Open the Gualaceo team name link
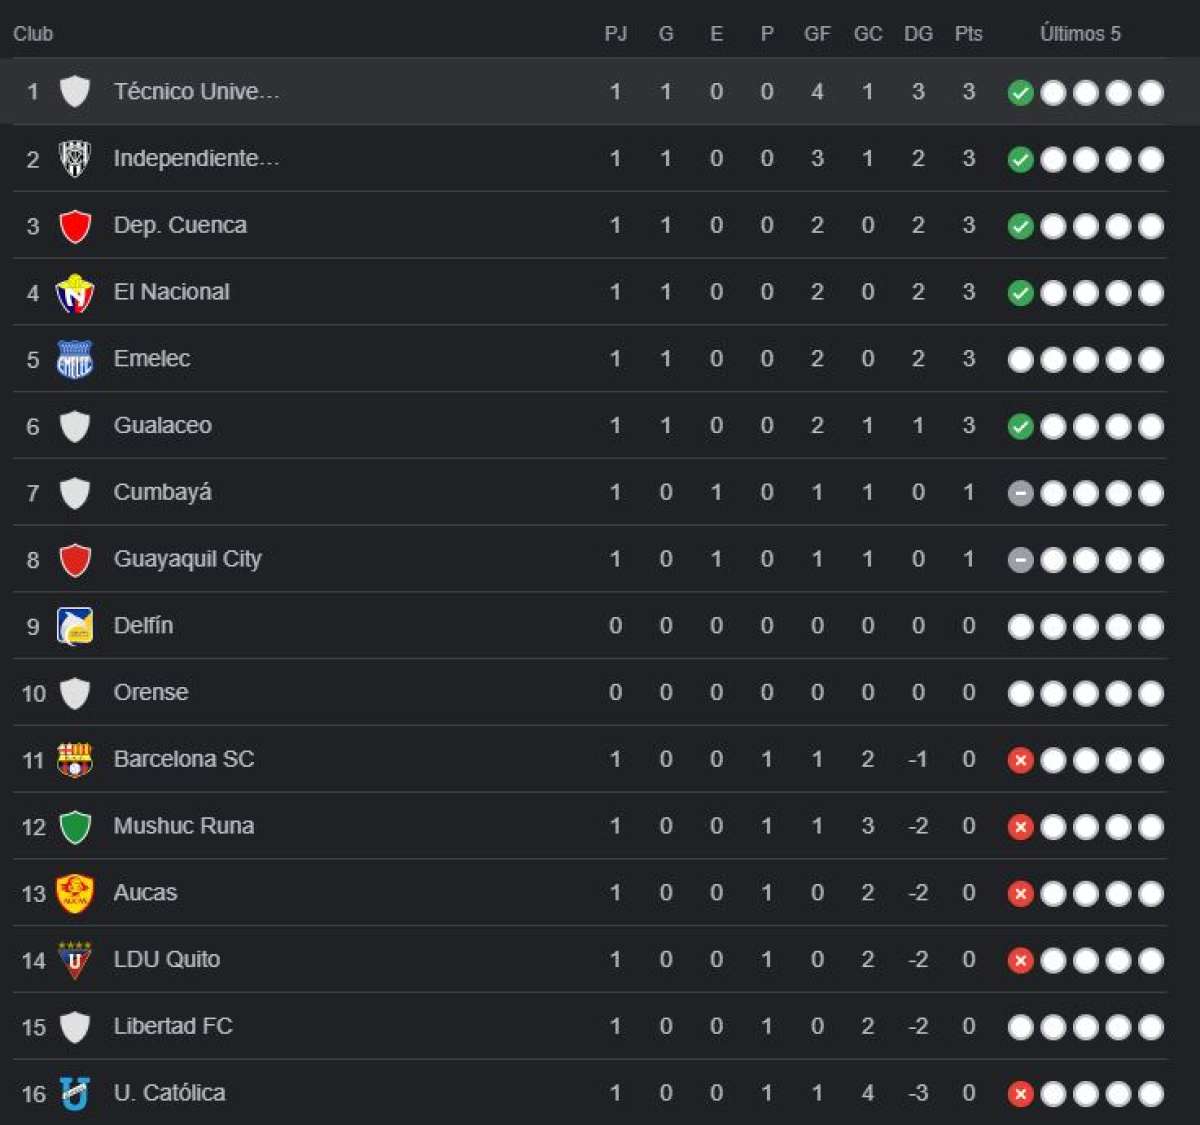This screenshot has height=1125, width=1200. pyautogui.click(x=163, y=425)
